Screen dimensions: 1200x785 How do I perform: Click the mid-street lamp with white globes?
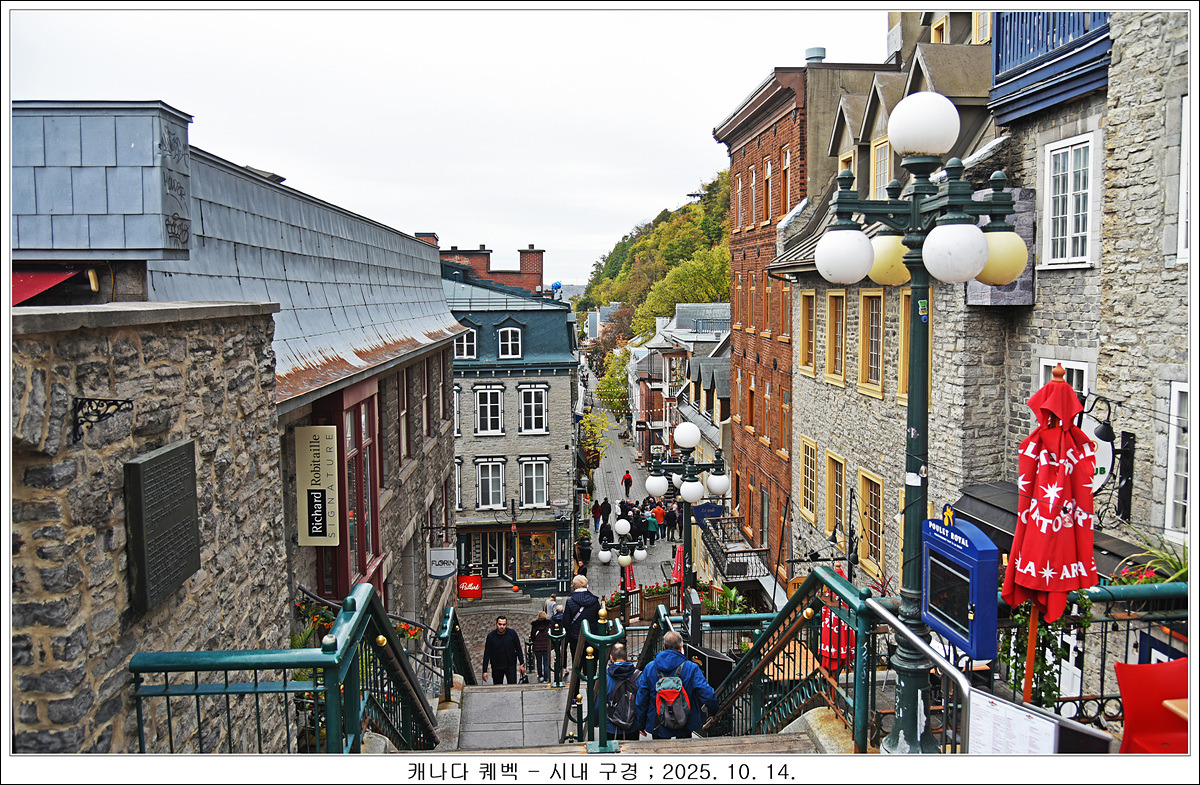[687, 466]
